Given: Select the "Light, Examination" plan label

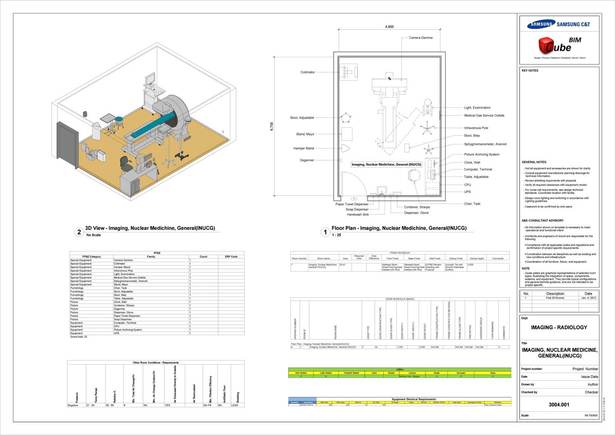Looking at the screenshot, I should tap(477, 107).
